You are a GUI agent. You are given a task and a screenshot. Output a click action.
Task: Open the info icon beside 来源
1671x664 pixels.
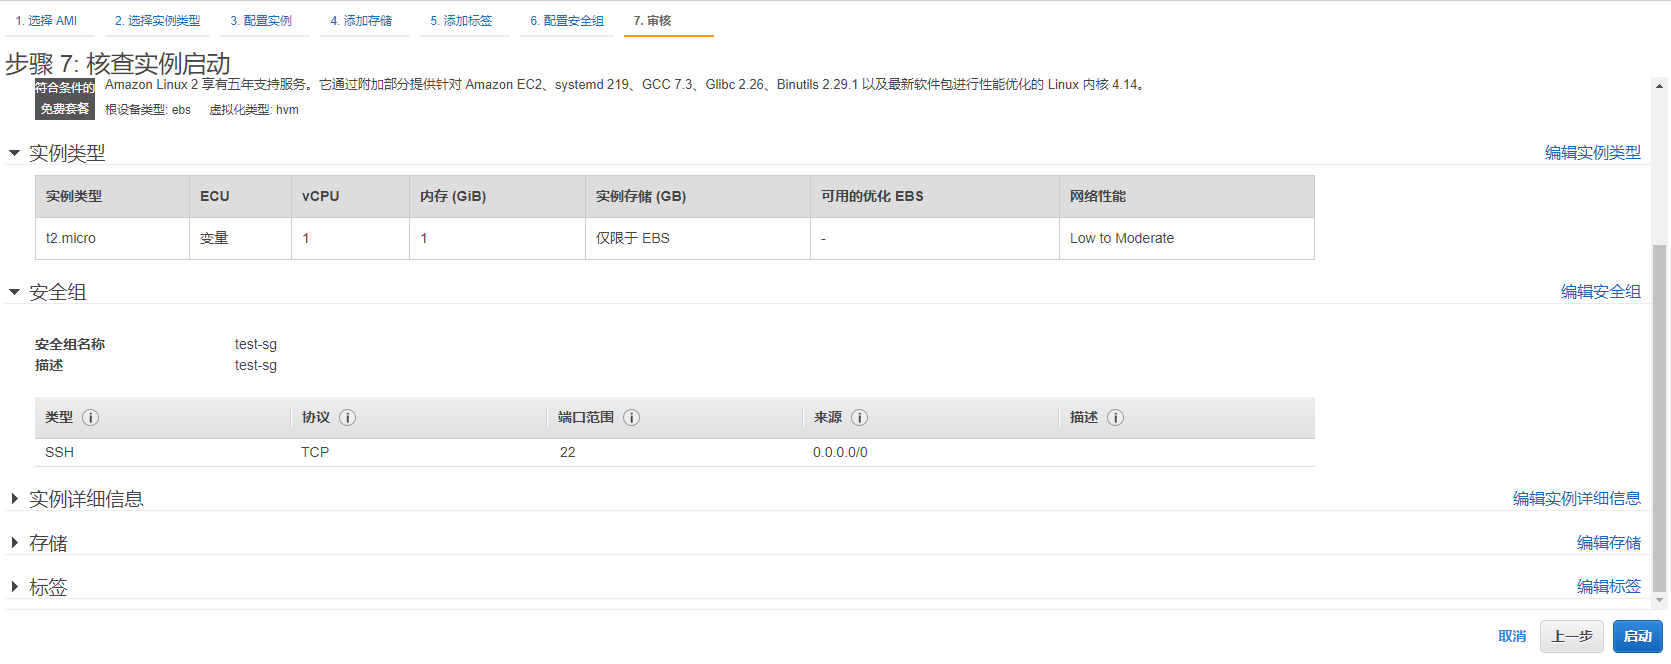click(859, 418)
